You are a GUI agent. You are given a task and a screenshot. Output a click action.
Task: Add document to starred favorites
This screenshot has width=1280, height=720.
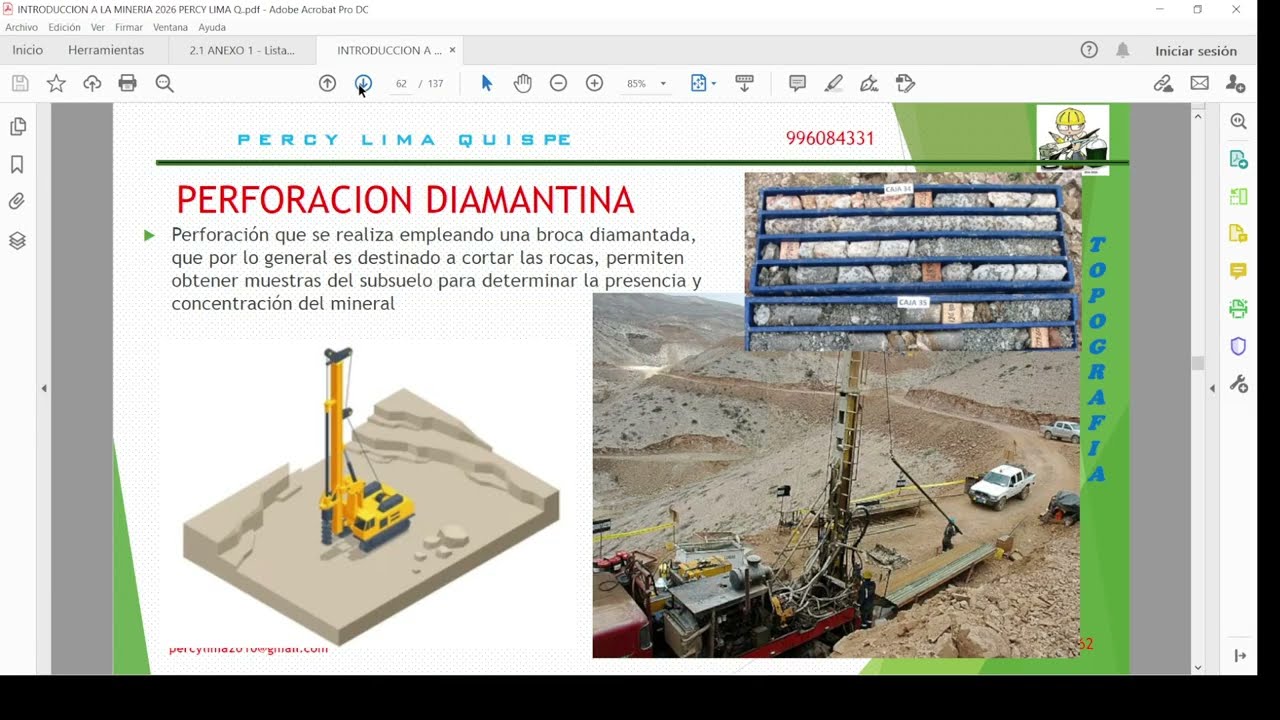pos(56,84)
